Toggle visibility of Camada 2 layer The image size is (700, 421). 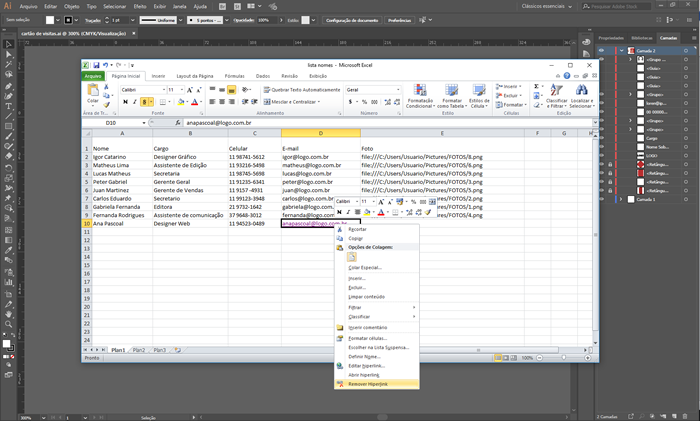602,50
